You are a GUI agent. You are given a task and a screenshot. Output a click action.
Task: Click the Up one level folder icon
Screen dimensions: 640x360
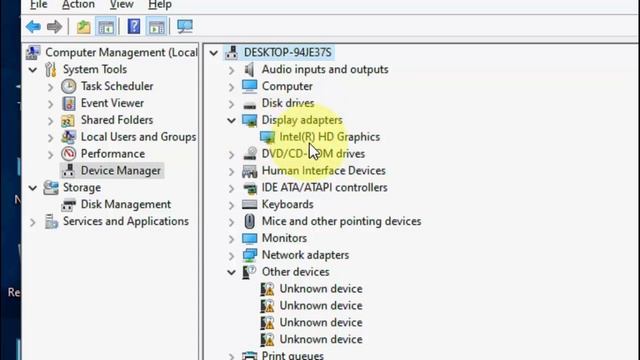click(x=83, y=27)
